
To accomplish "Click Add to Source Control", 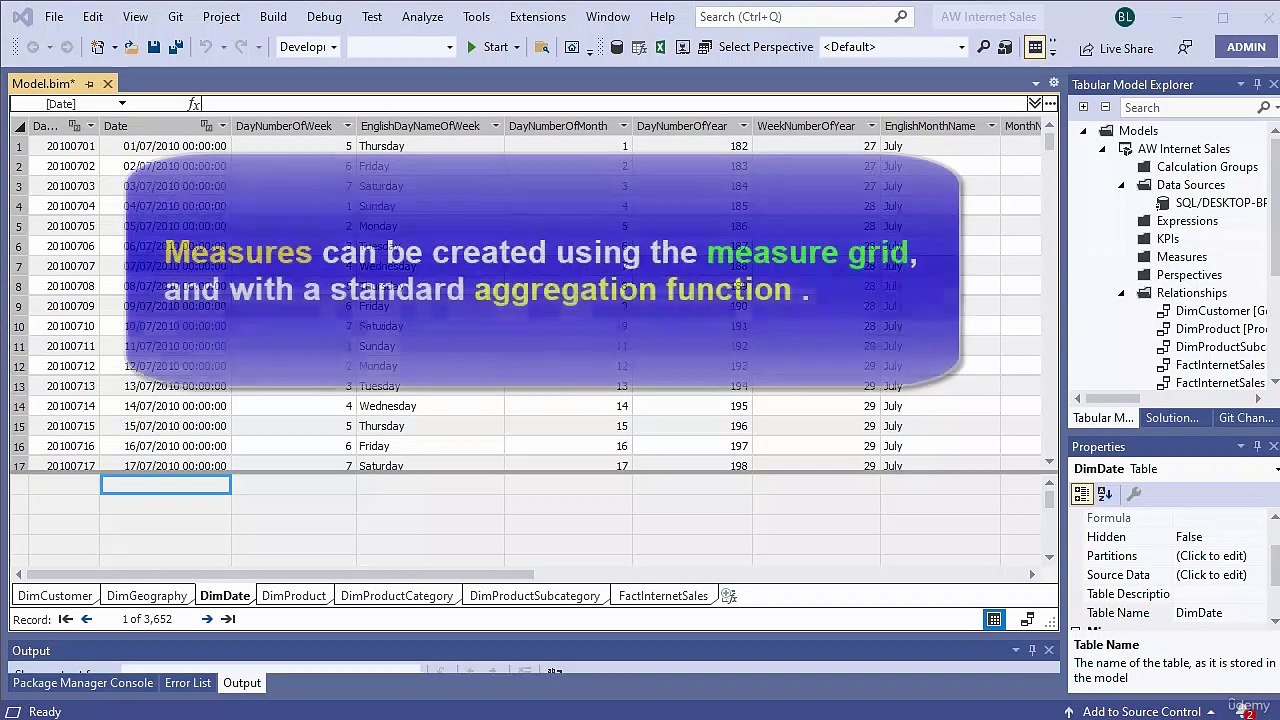I will tap(1141, 712).
